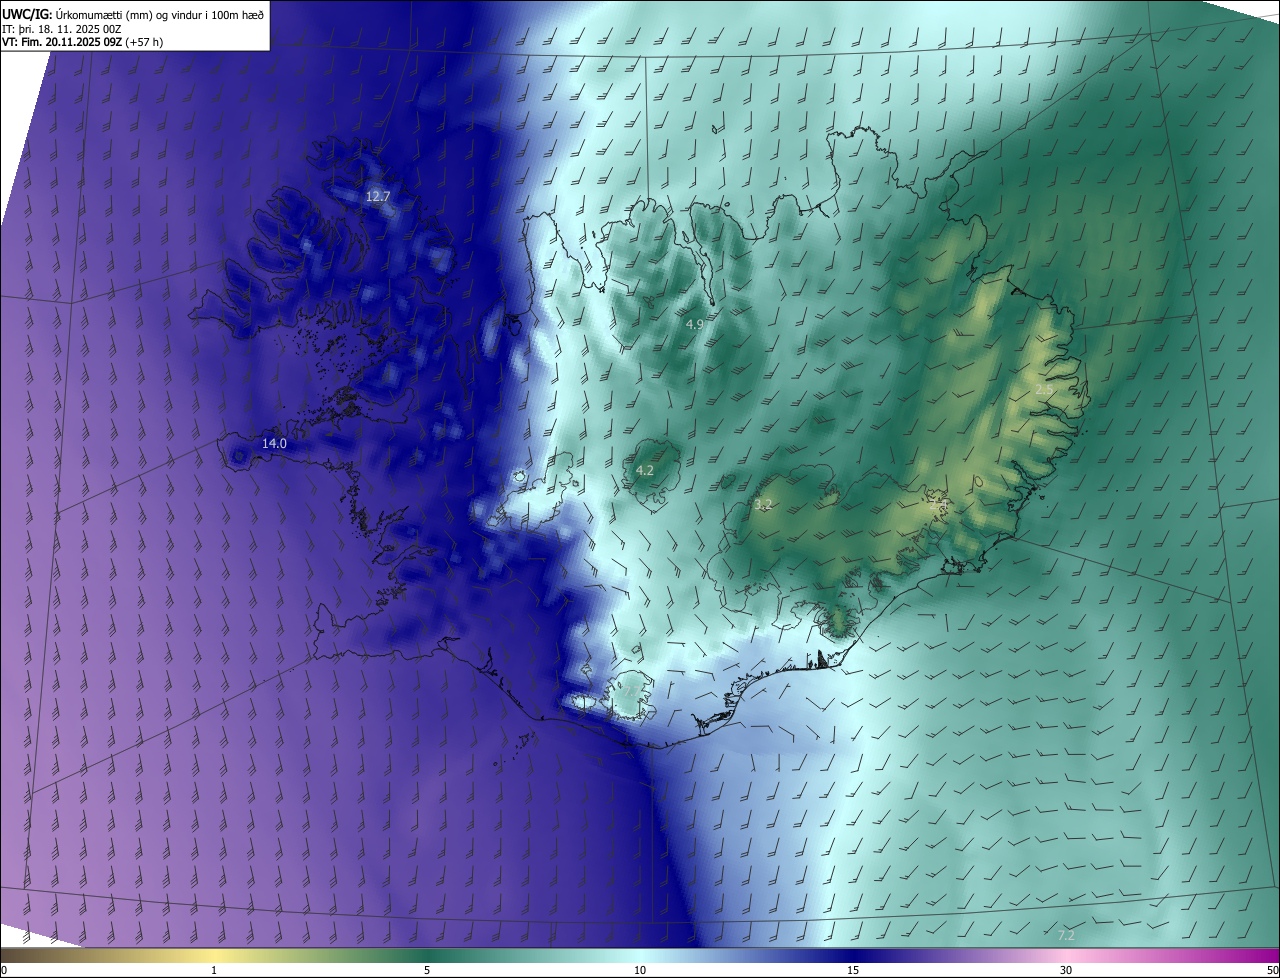Click the 7.2 value label on the map
Viewport: 1280px width, 978px height.
pos(1066,935)
